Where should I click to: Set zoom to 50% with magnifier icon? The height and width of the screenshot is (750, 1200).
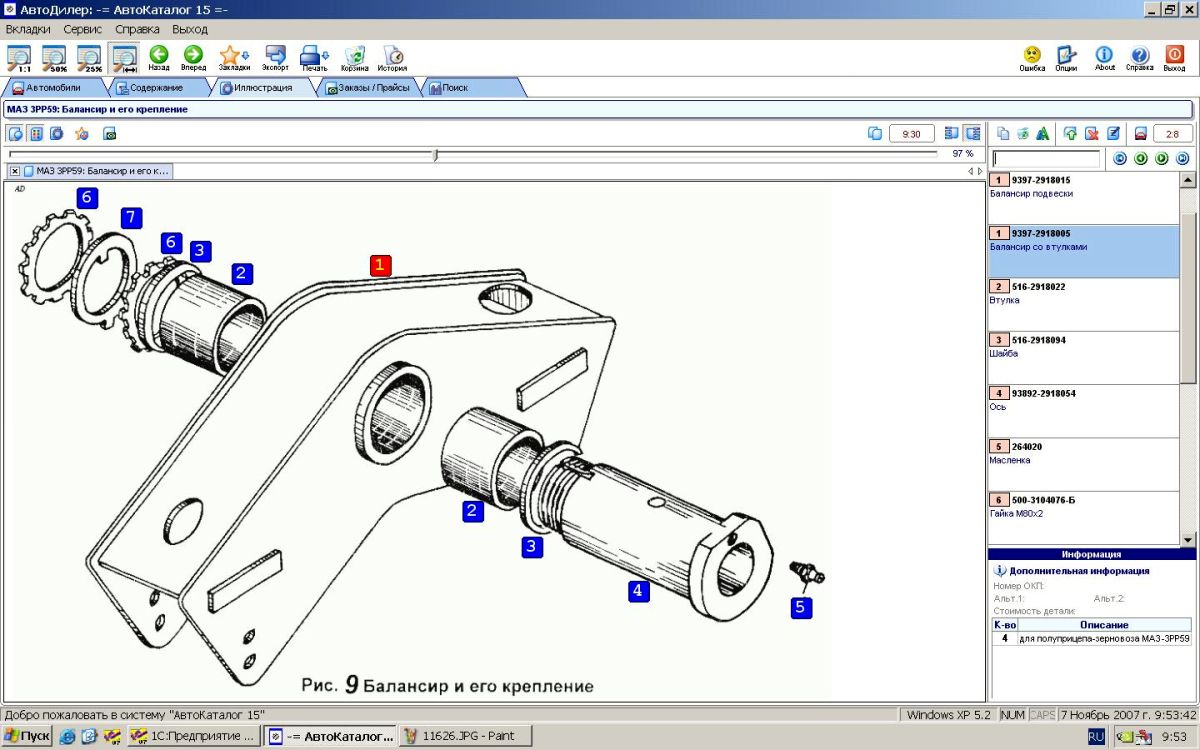[54, 57]
